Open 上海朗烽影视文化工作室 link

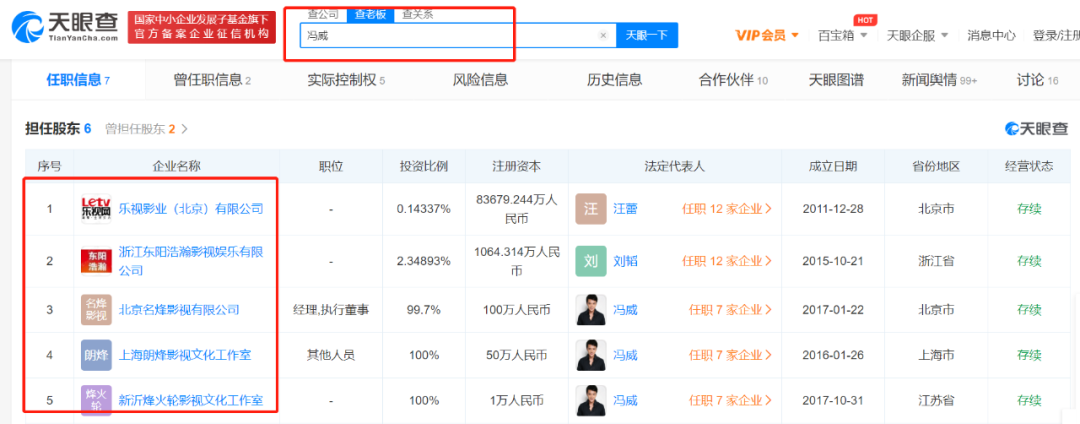(x=185, y=355)
